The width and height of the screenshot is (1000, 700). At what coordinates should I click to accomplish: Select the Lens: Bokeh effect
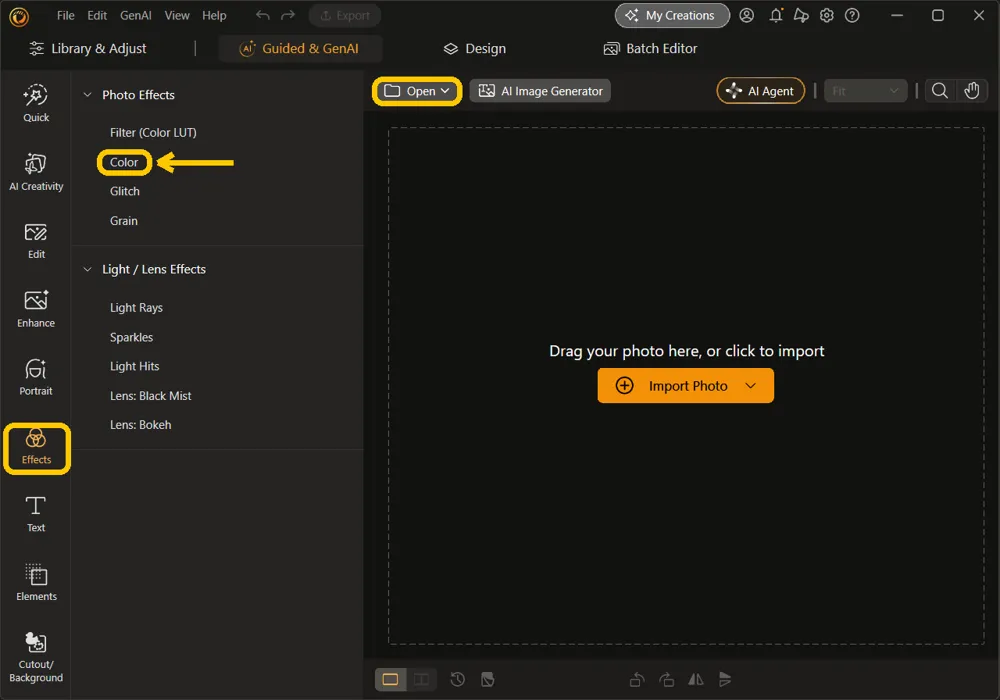point(140,425)
